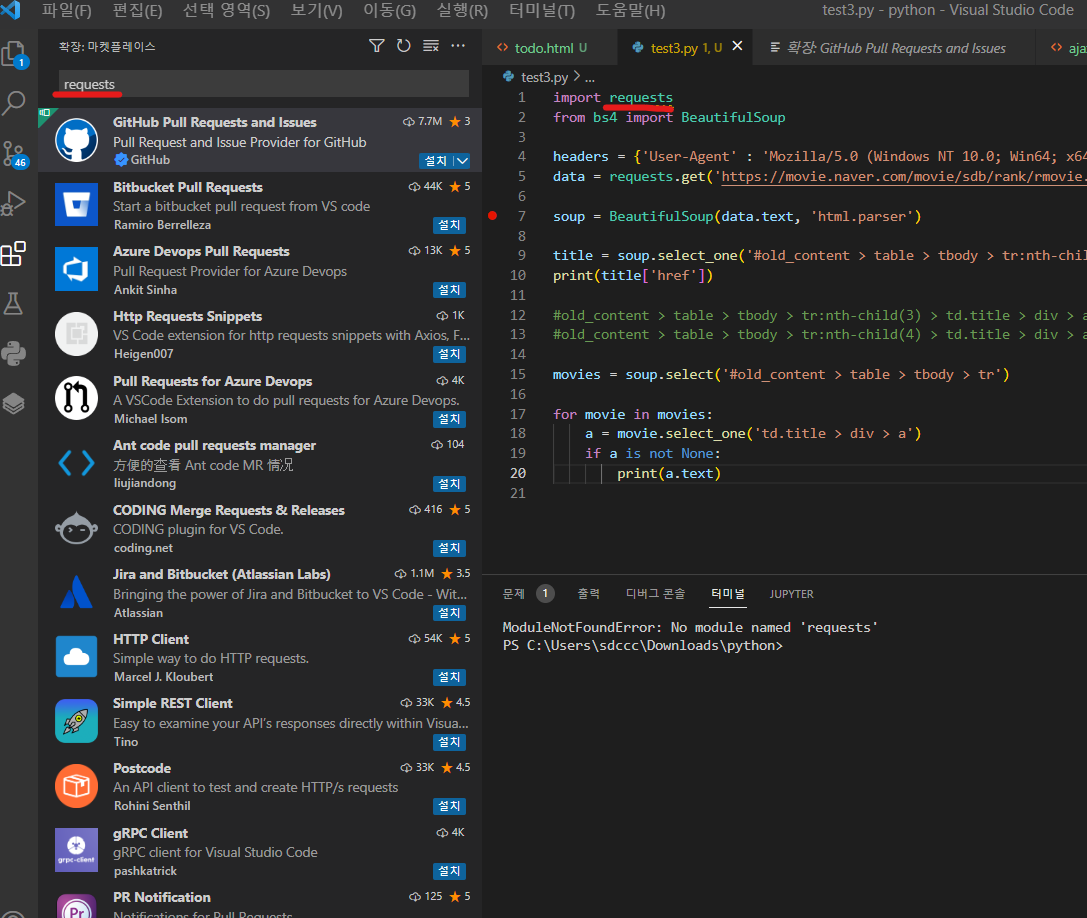Click the GitHub Pull Requests extension icon

pos(76,140)
